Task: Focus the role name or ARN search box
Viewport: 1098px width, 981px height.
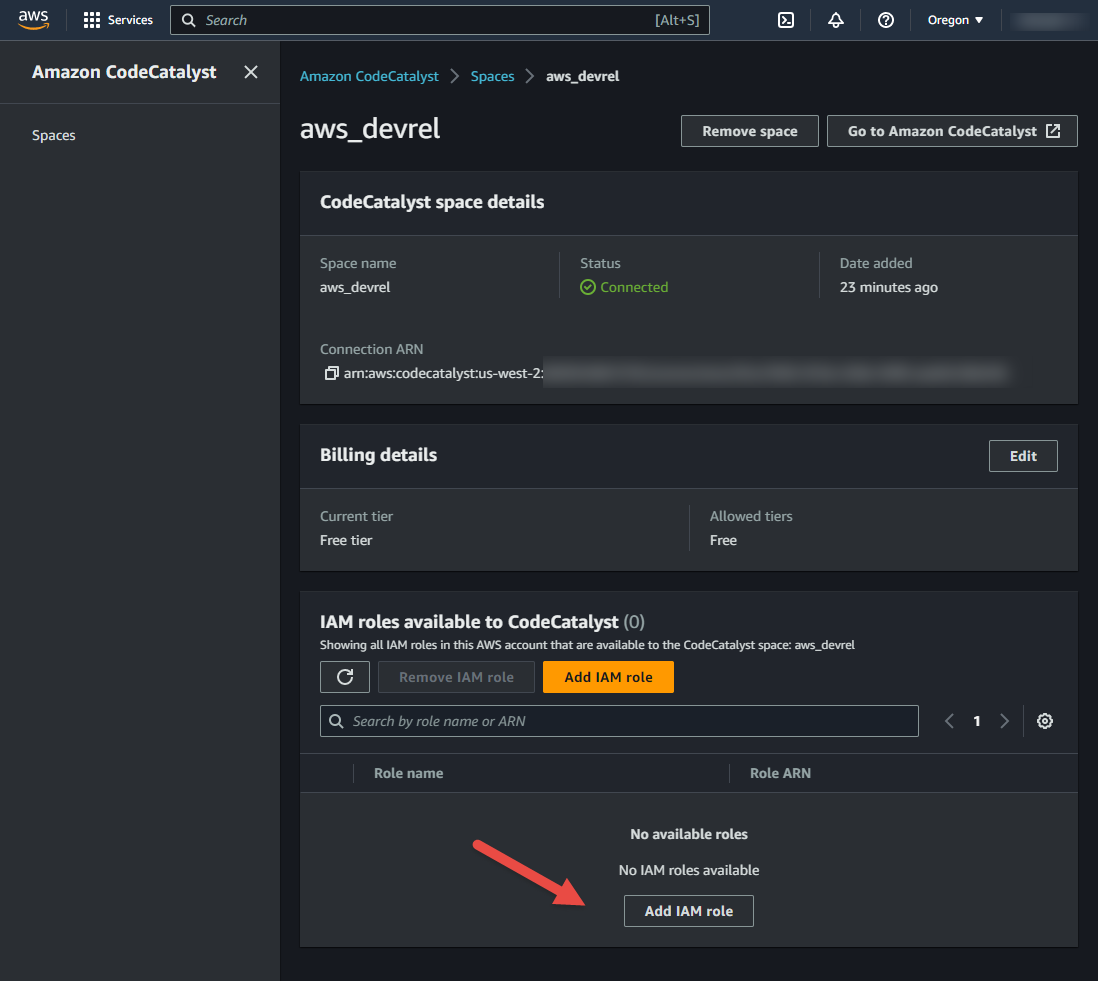Action: point(619,721)
